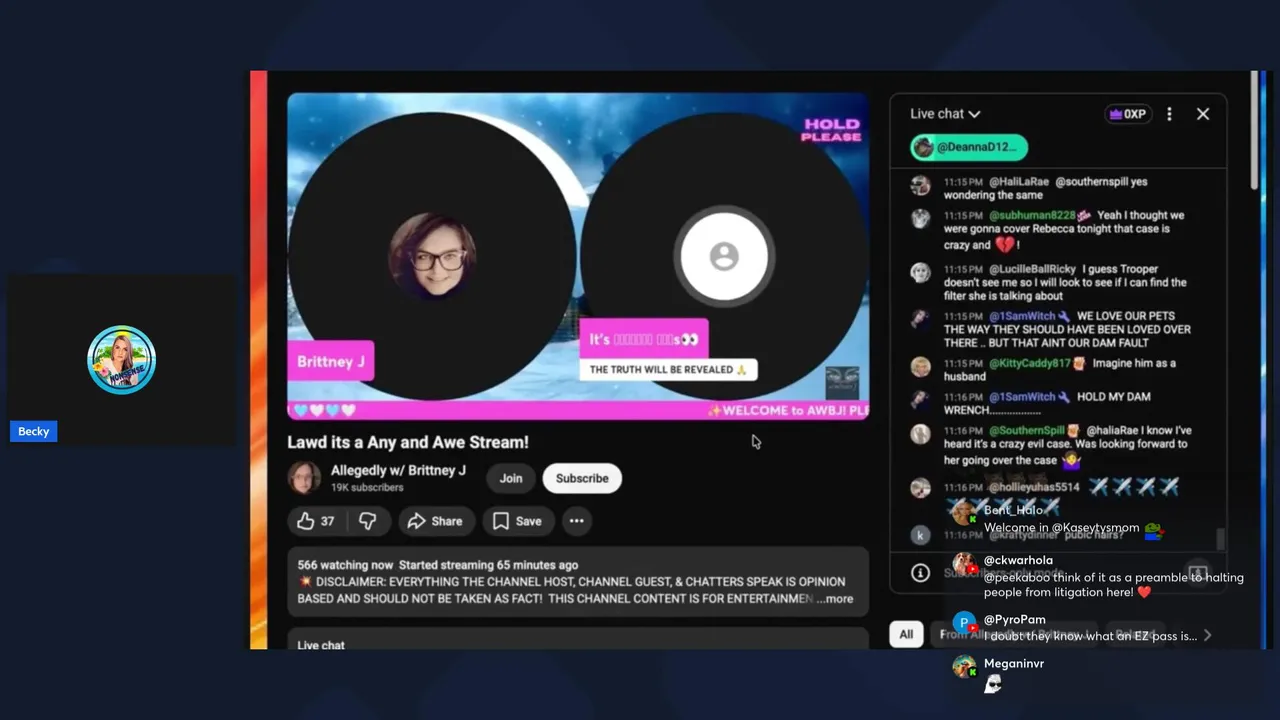Click the subscribers-only mode info icon

920,572
